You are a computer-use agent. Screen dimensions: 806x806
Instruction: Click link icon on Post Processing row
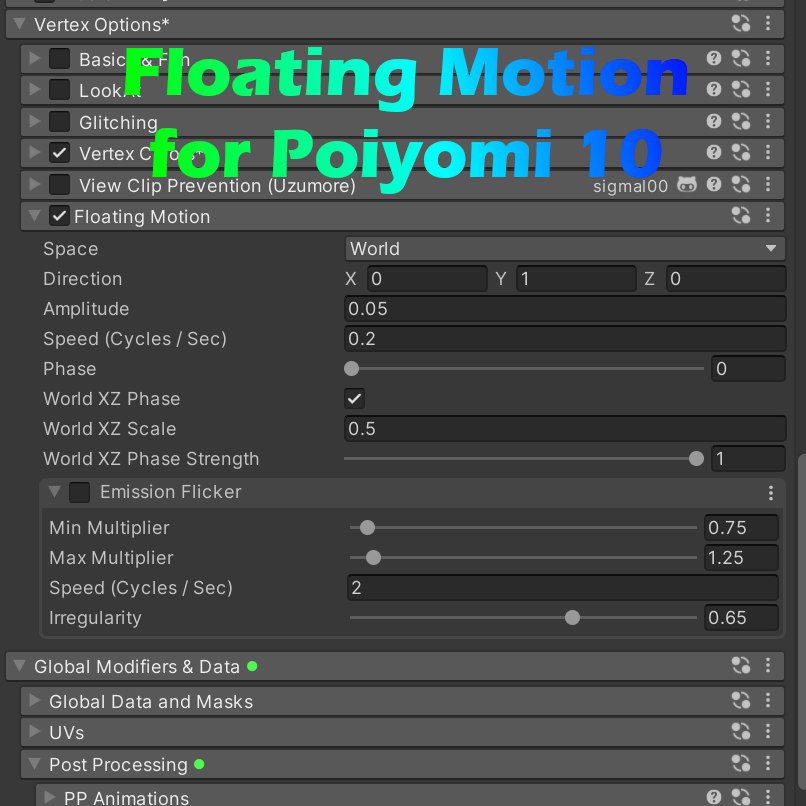click(741, 764)
